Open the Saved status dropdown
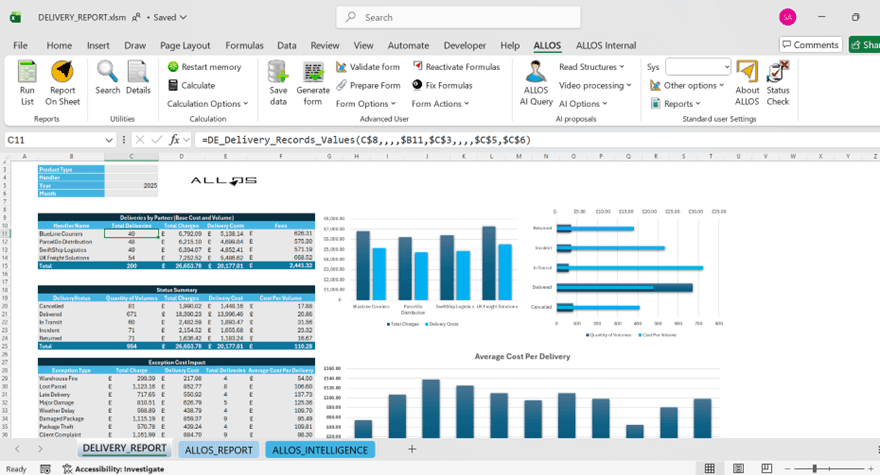 click(170, 17)
